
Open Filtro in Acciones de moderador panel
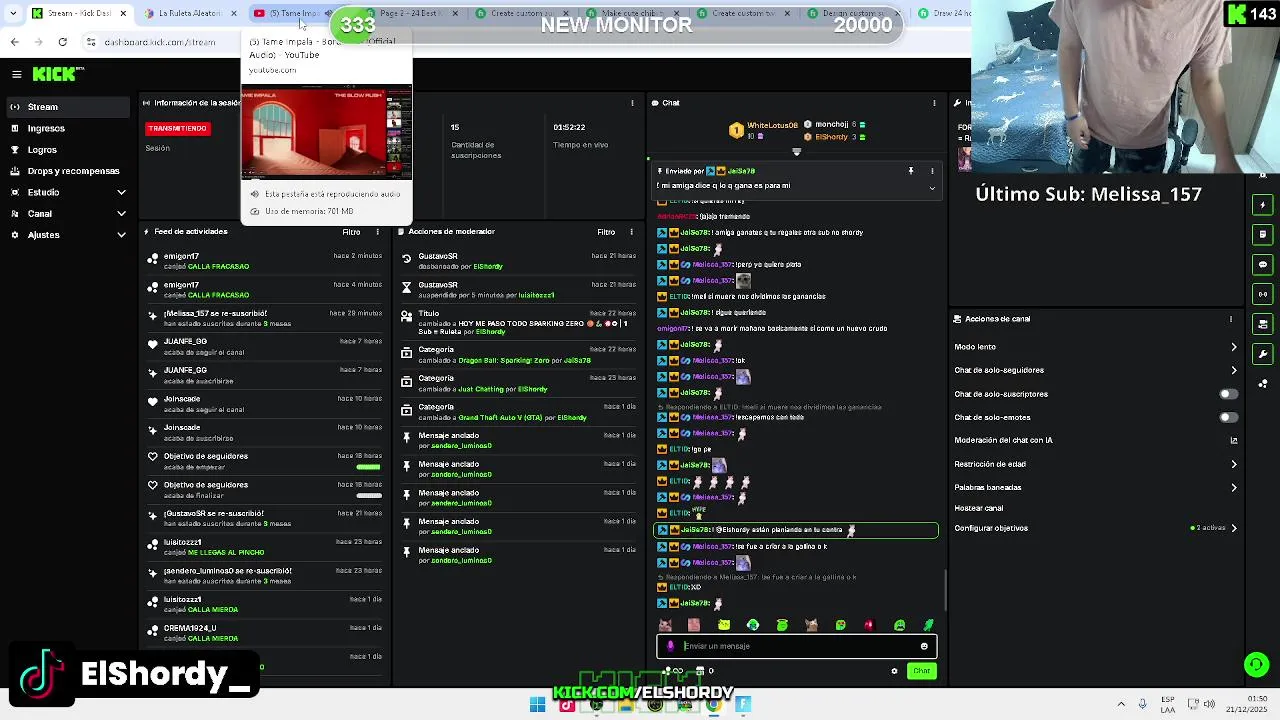click(606, 232)
